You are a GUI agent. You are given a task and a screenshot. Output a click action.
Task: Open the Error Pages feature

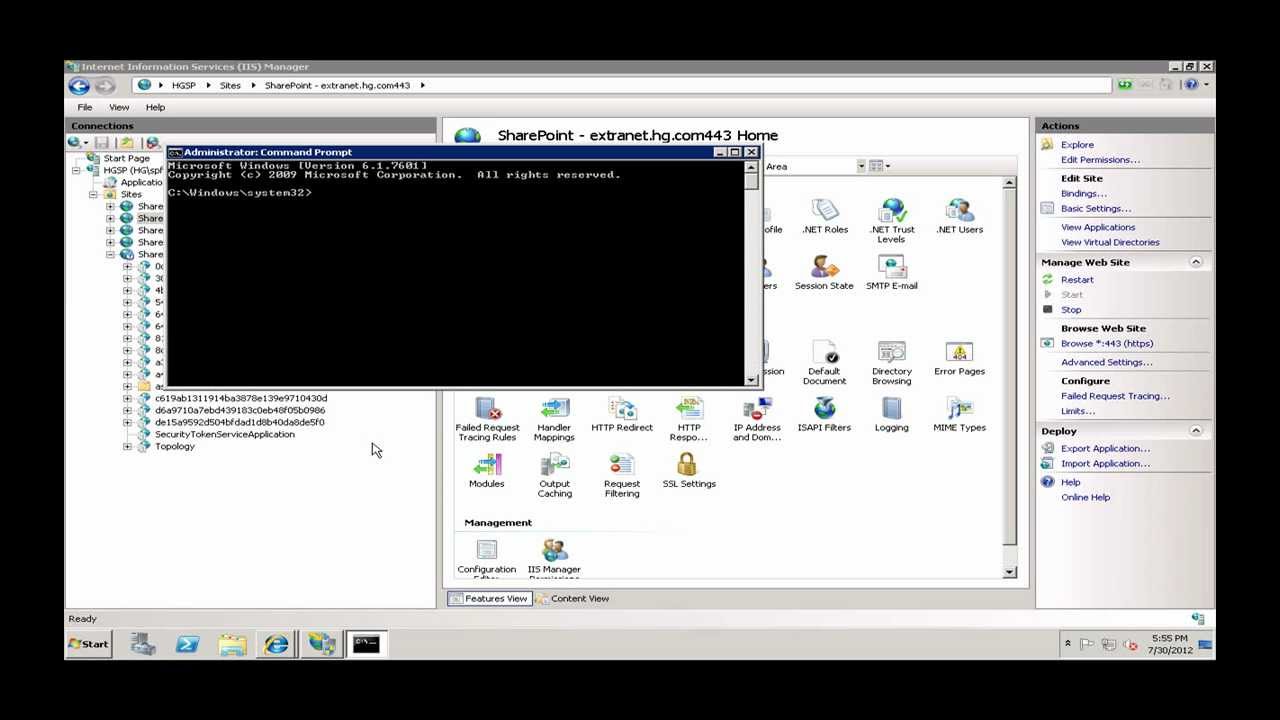pyautogui.click(x=959, y=358)
